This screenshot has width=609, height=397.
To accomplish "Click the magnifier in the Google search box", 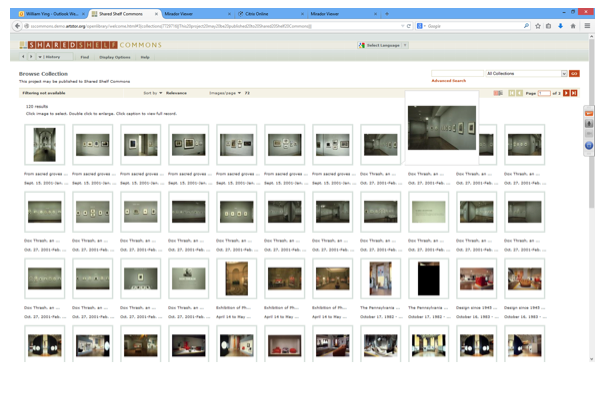I will pos(526,26).
